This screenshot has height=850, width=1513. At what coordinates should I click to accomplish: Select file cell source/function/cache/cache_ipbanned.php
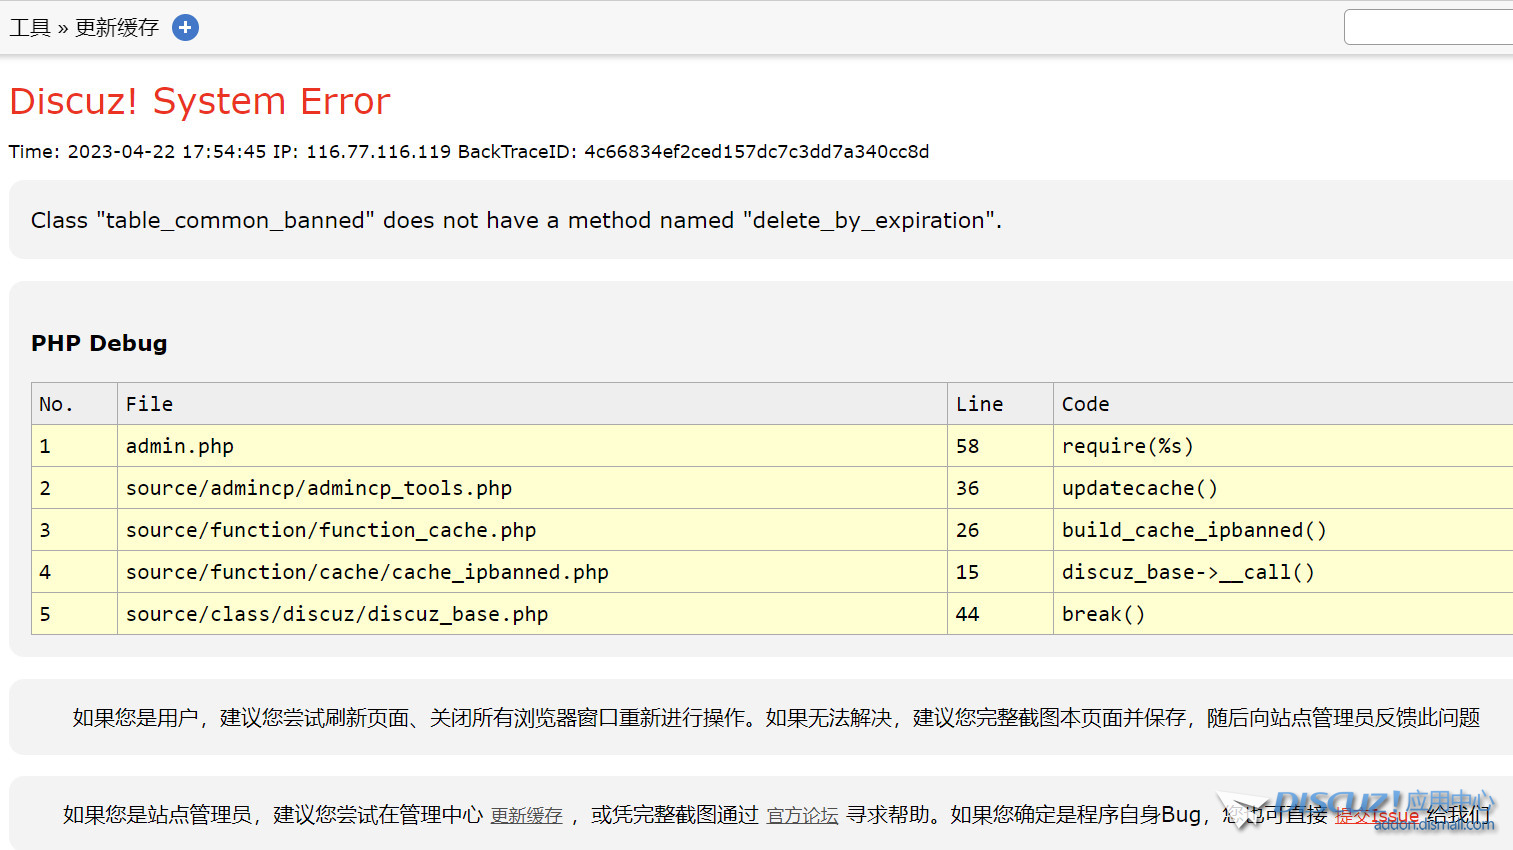pyautogui.click(x=533, y=572)
